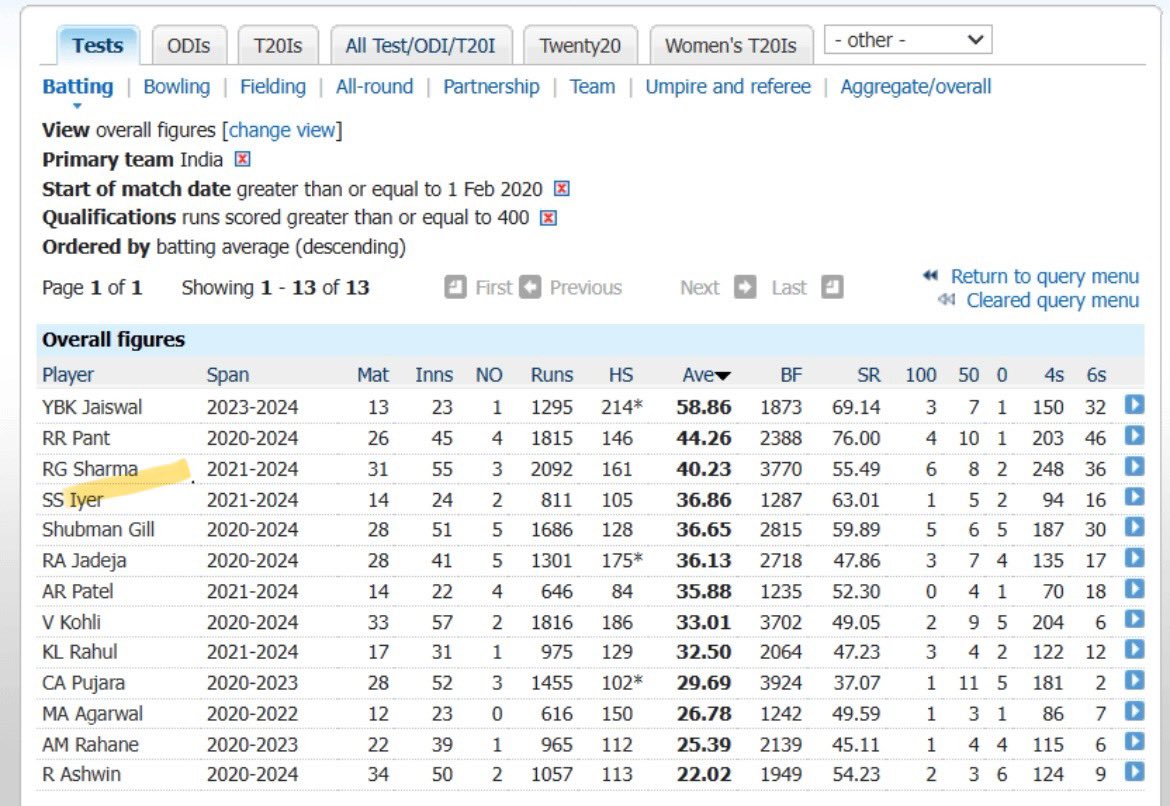Image resolution: width=1170 pixels, height=806 pixels.
Task: Open details arrow for V Kohli row
Action: pyautogui.click(x=1134, y=619)
